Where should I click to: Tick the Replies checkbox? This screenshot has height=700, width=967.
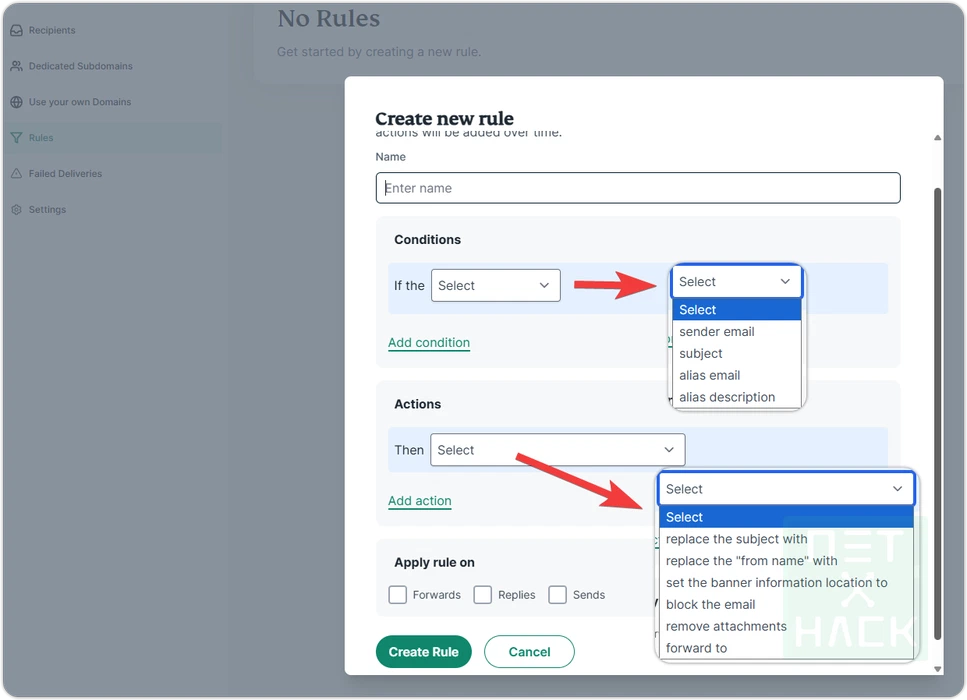coord(483,595)
